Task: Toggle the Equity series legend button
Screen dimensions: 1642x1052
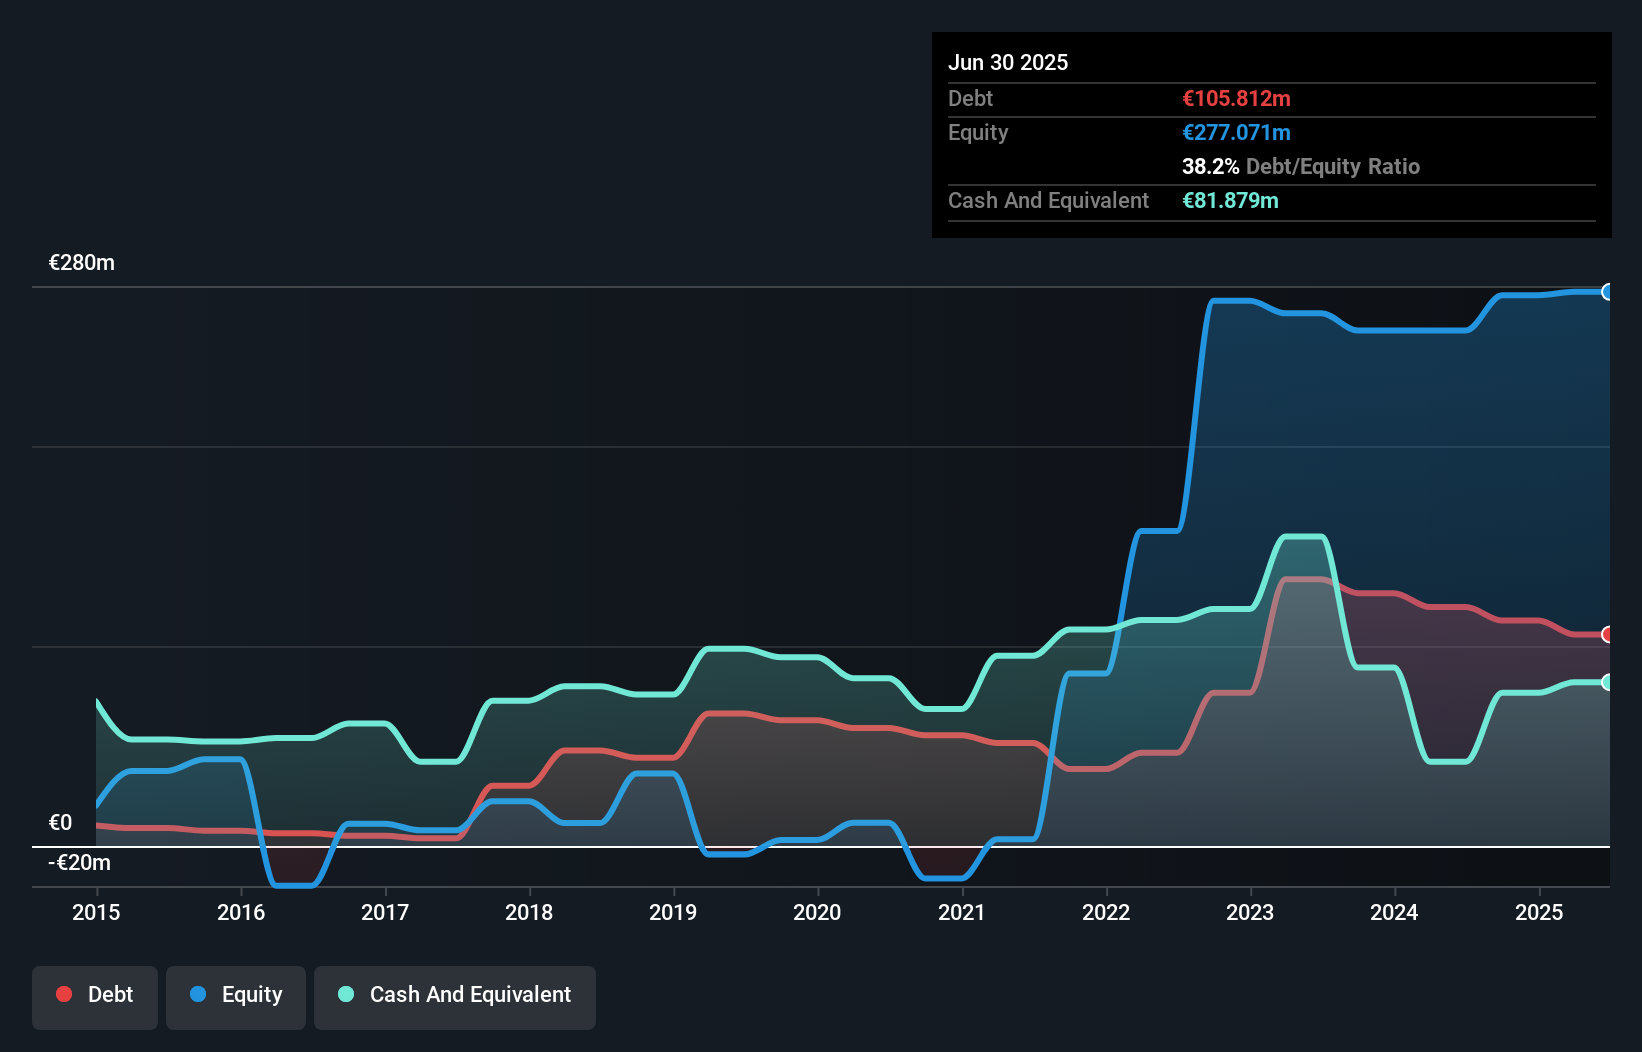Action: point(236,997)
